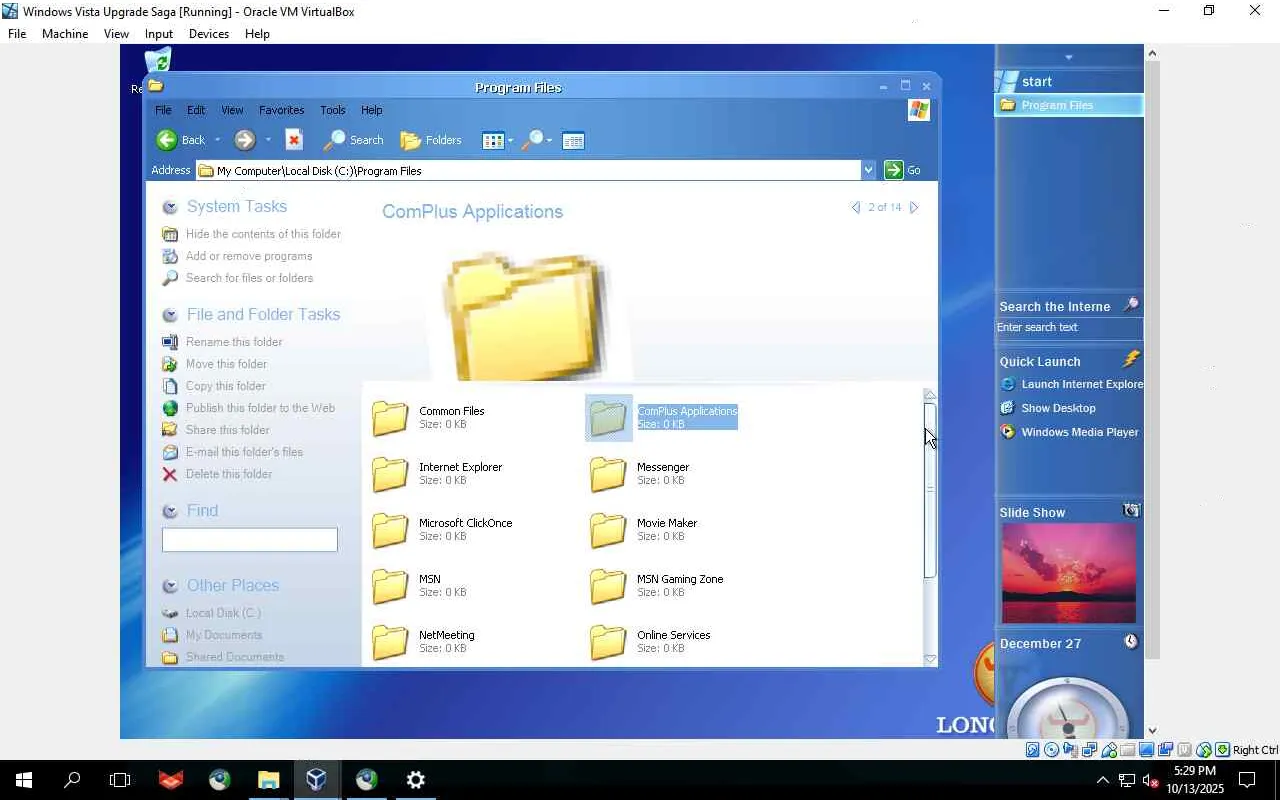Open My Documents in Other Places
Viewport: 1280px width, 800px height.
(224, 635)
